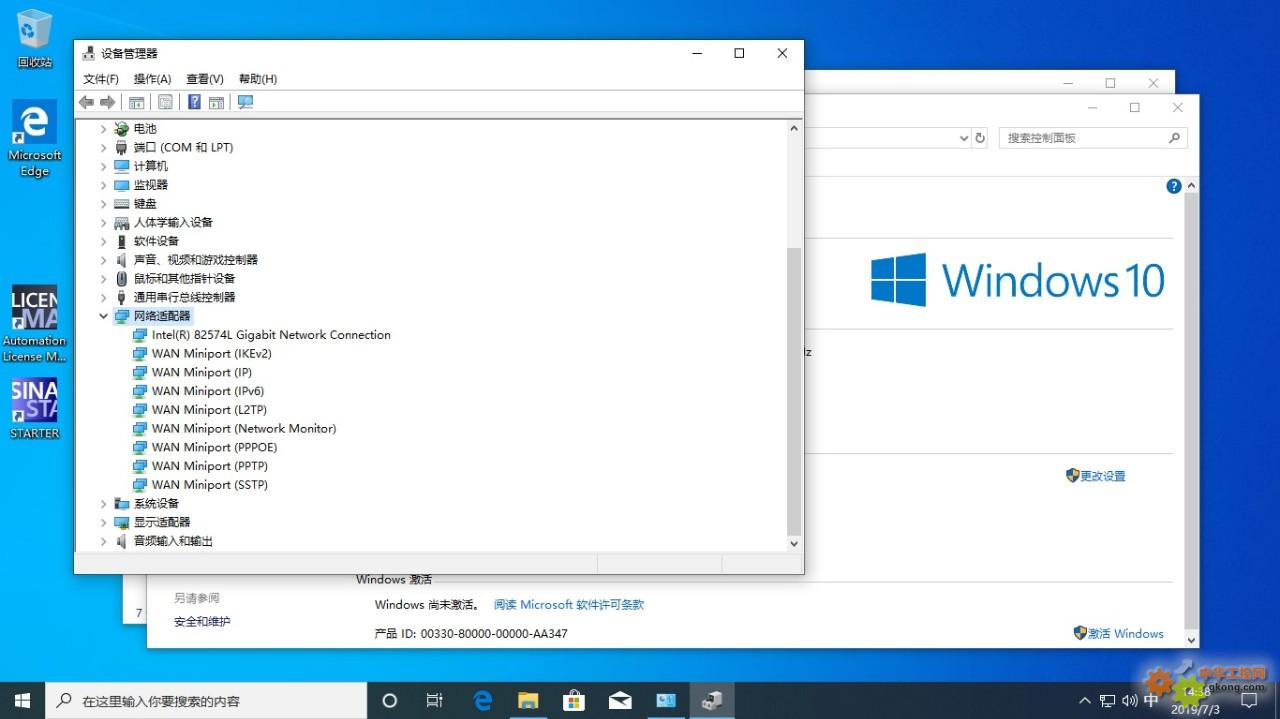The width and height of the screenshot is (1280, 719).
Task: Click the 安全和维护 link in System window
Action: (202, 622)
